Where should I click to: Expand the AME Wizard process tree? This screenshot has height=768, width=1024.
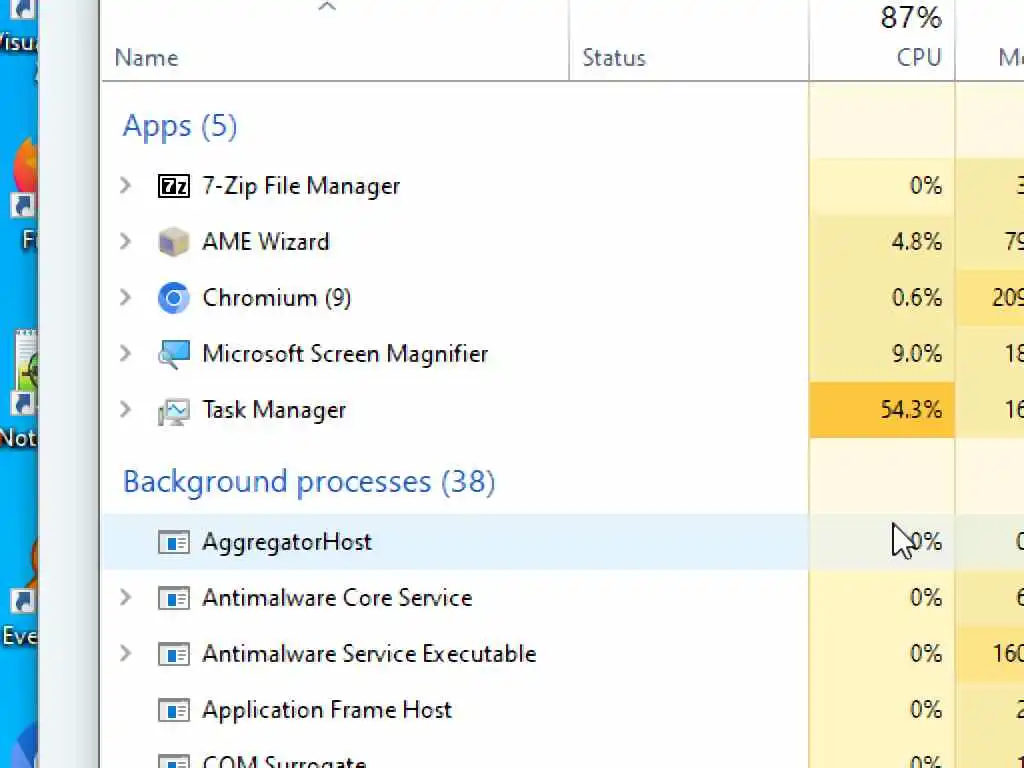coord(125,242)
